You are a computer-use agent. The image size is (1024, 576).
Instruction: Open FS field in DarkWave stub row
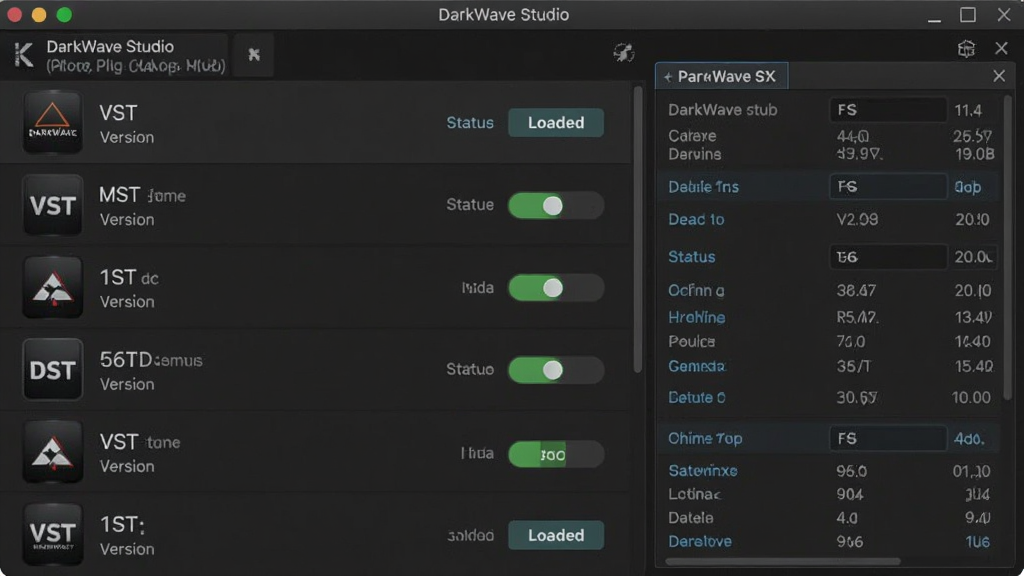pyautogui.click(x=888, y=110)
